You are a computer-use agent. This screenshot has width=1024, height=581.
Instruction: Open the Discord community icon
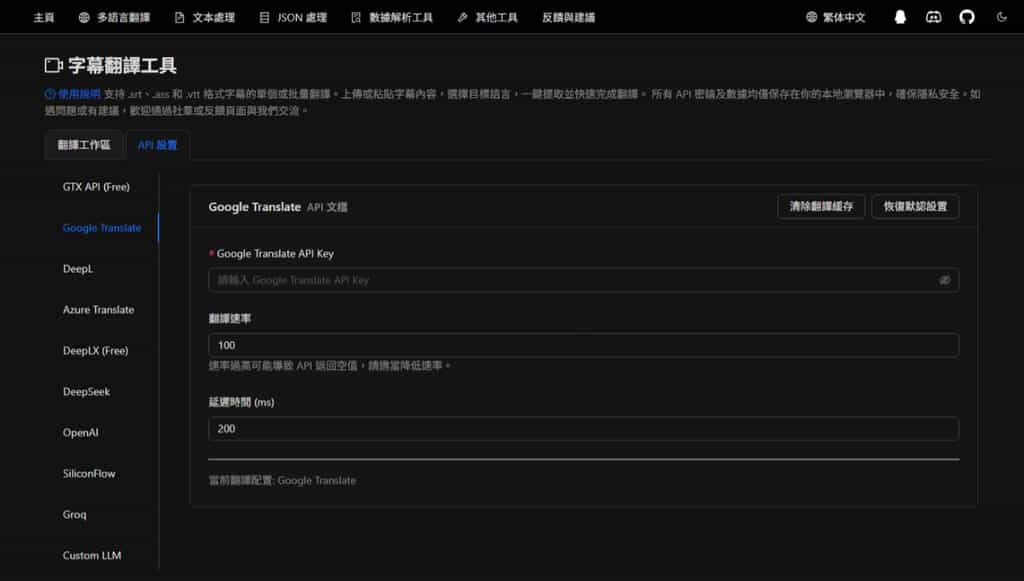click(x=933, y=17)
